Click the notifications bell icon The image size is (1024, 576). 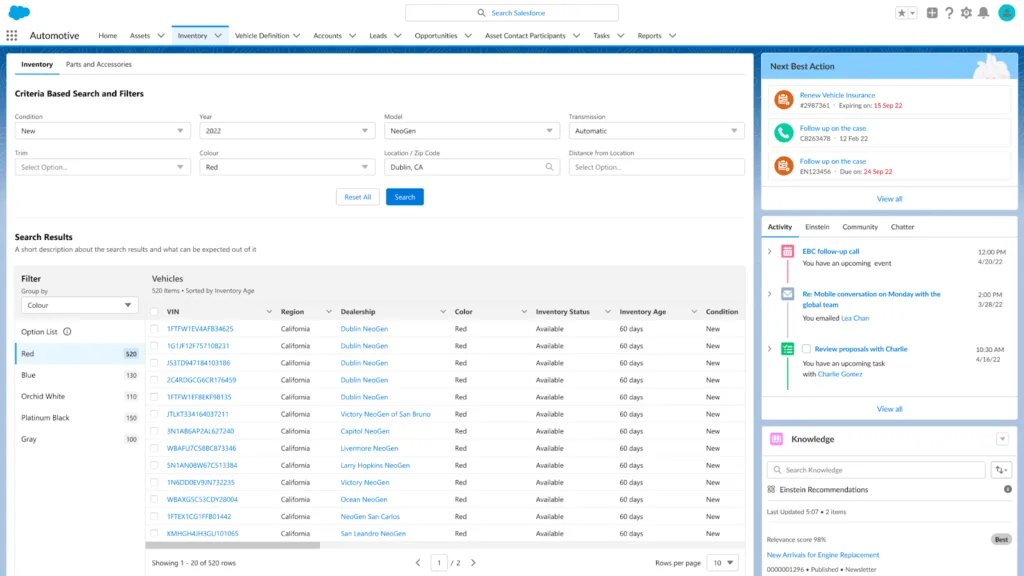983,13
